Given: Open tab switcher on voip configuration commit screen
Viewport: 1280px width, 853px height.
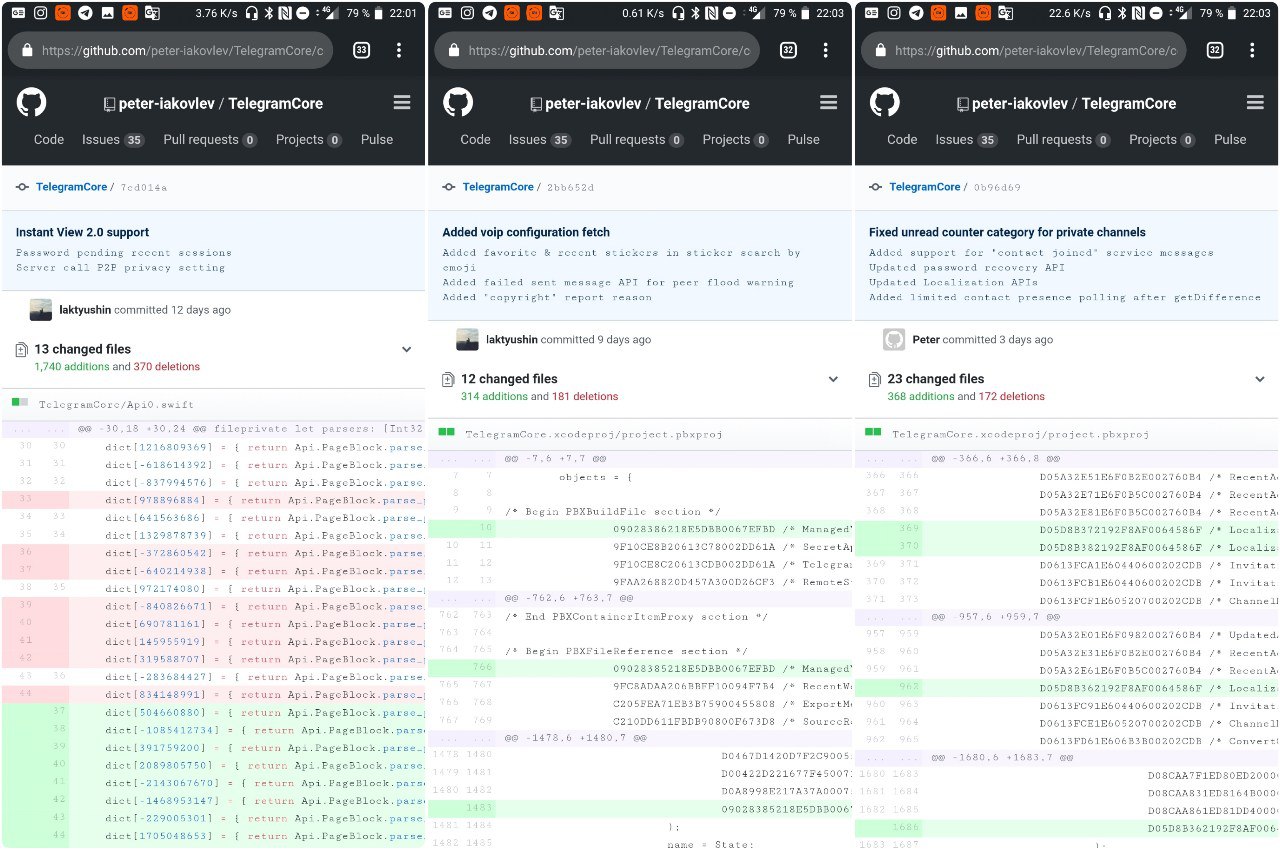Looking at the screenshot, I should point(788,50).
